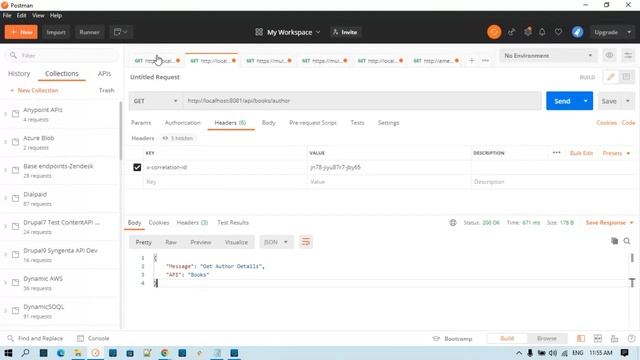Open the comments icon beside the pencil
The width and height of the screenshot is (640, 360).
(626, 77)
